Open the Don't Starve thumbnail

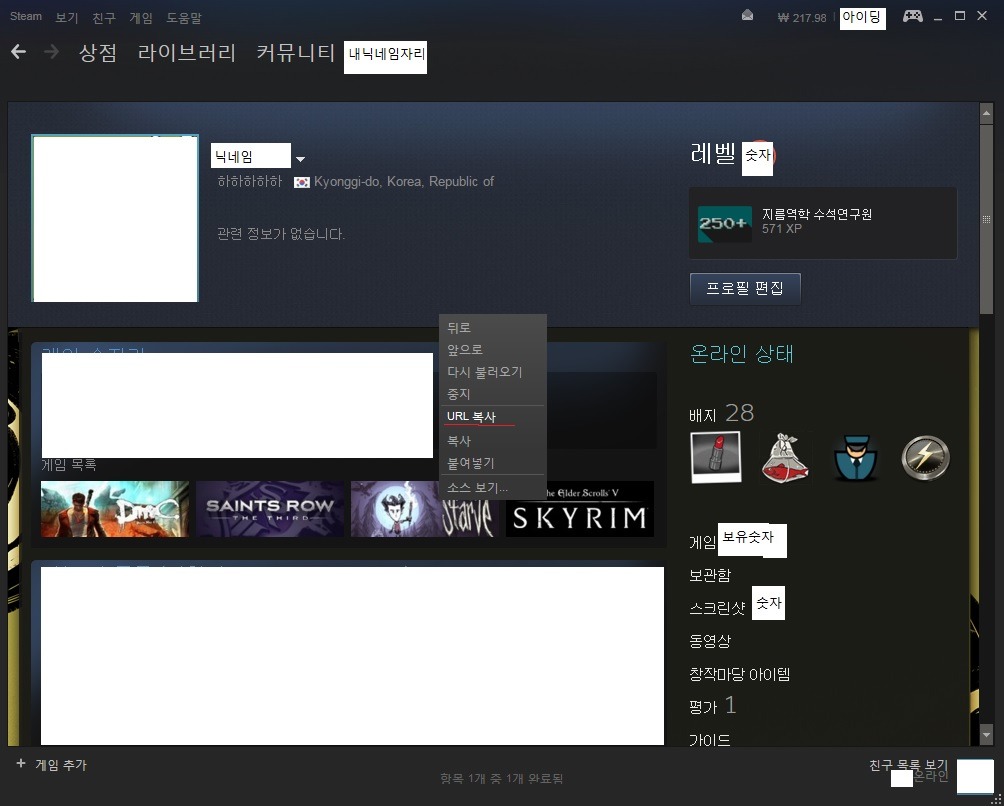coord(424,509)
